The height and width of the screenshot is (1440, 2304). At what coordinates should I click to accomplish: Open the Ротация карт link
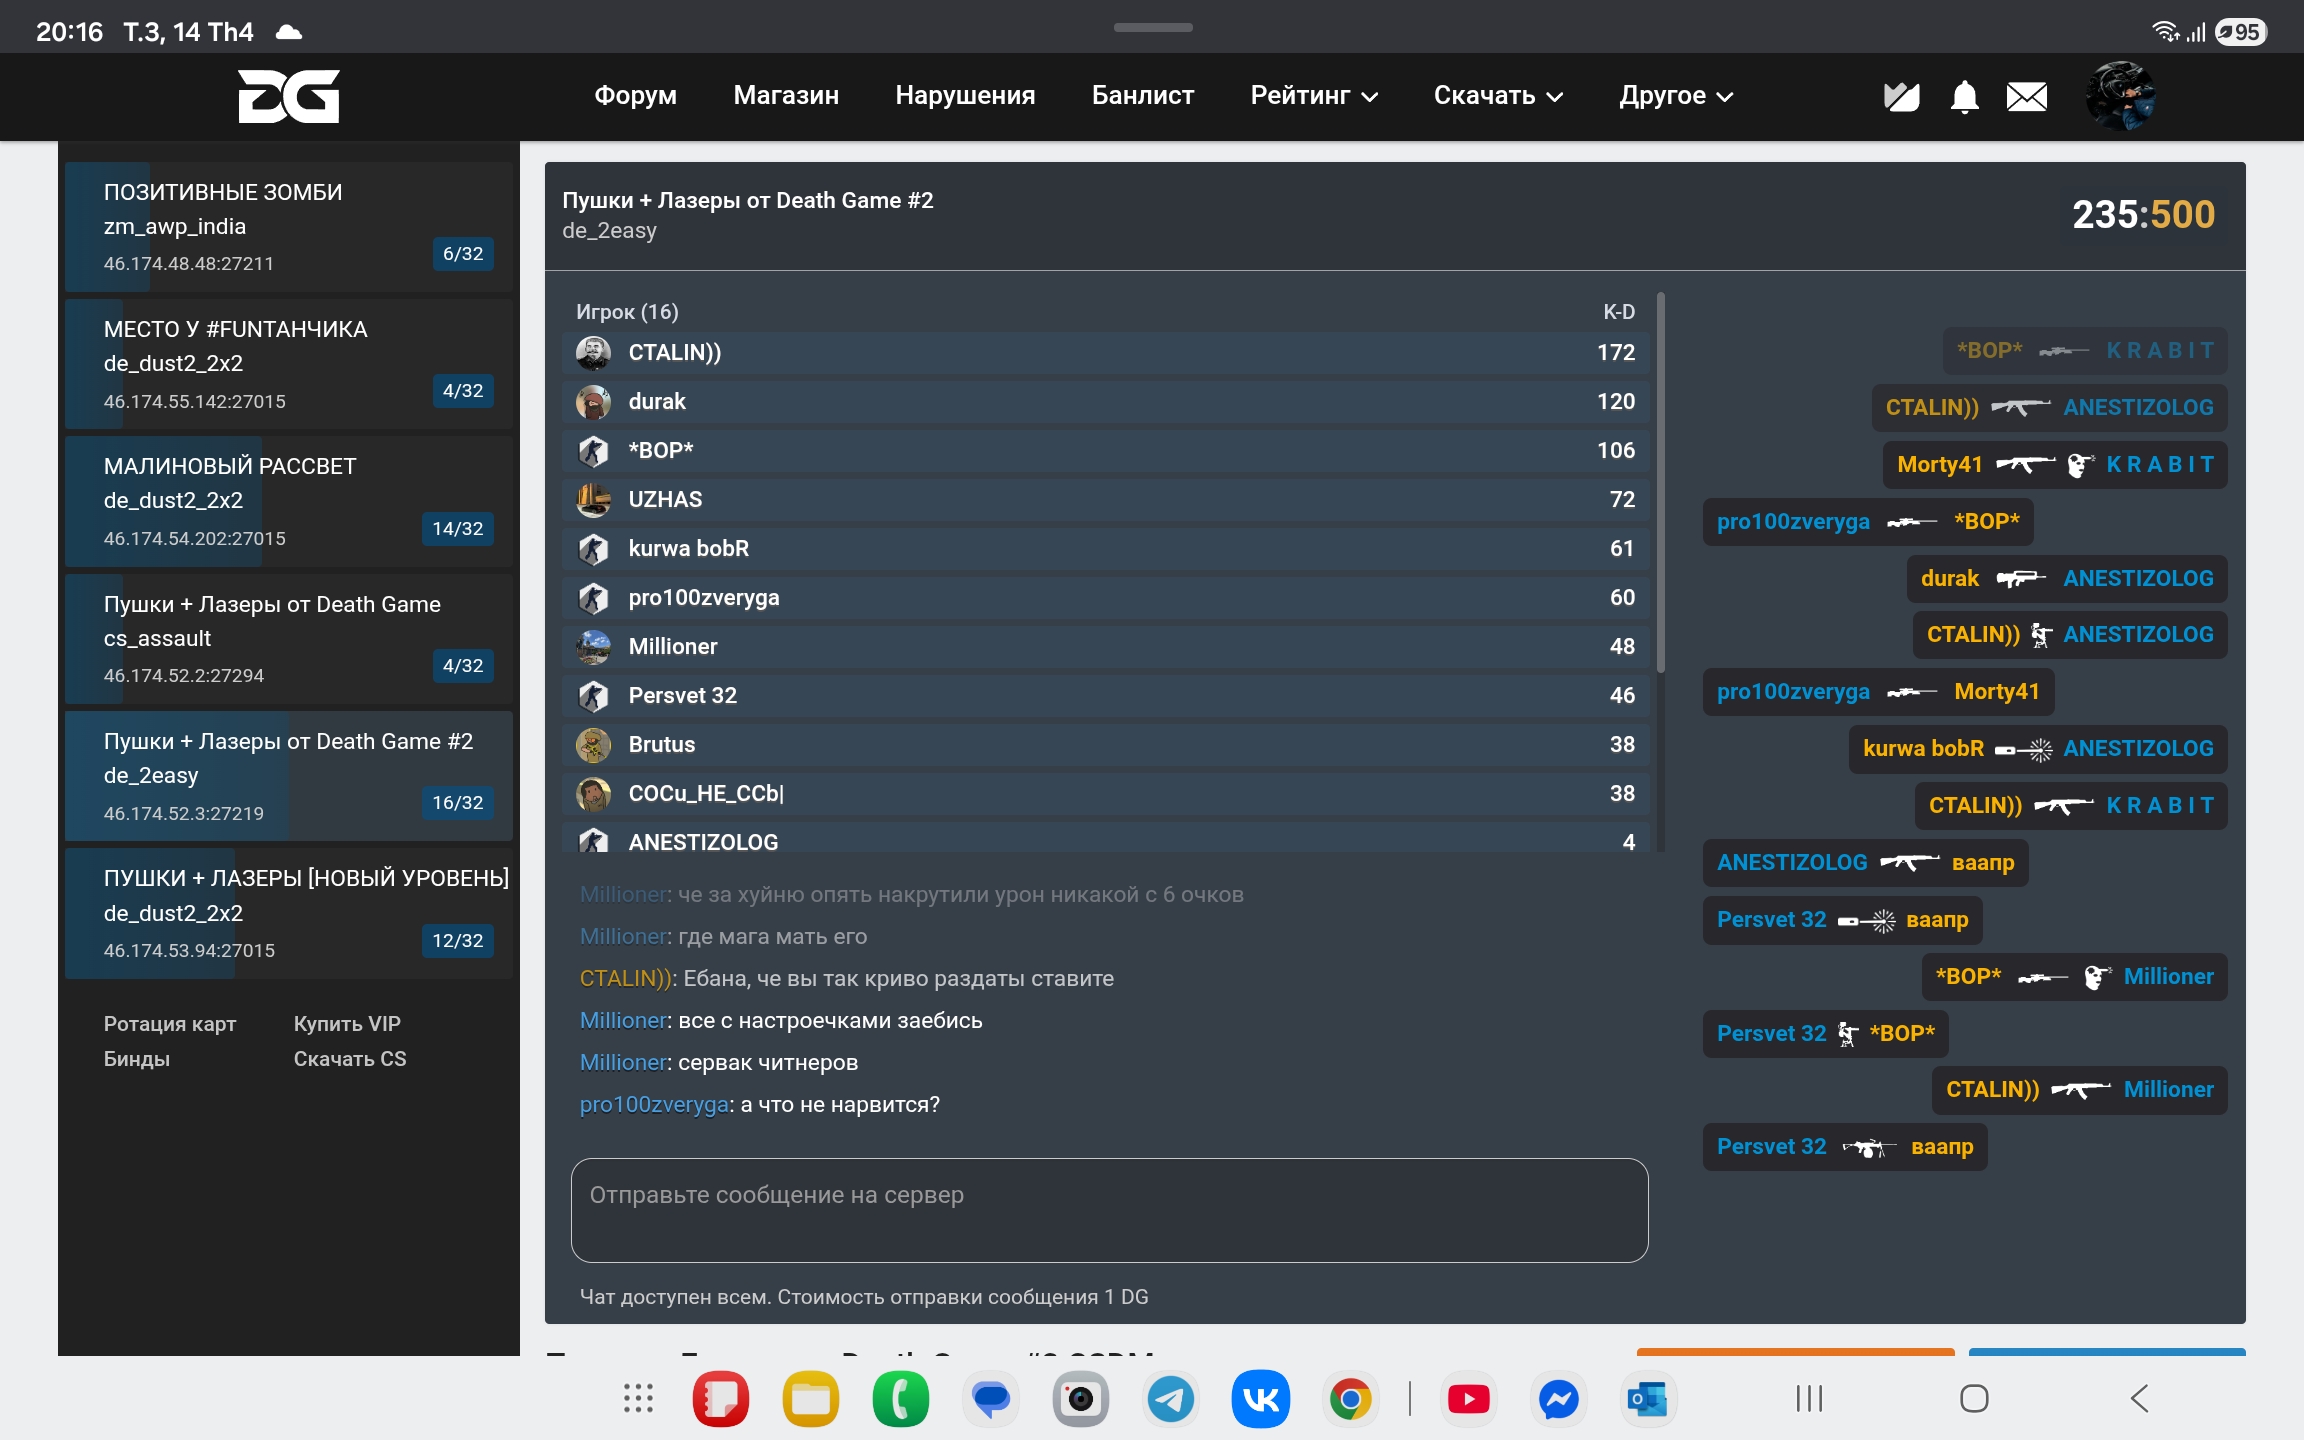pos(170,1023)
